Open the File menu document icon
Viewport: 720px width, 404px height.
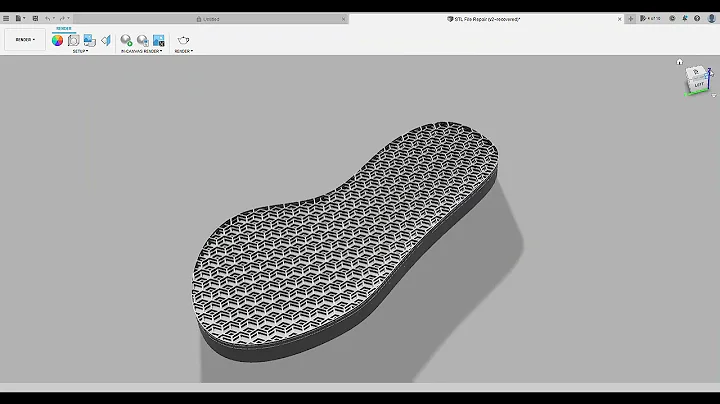click(x=18, y=18)
